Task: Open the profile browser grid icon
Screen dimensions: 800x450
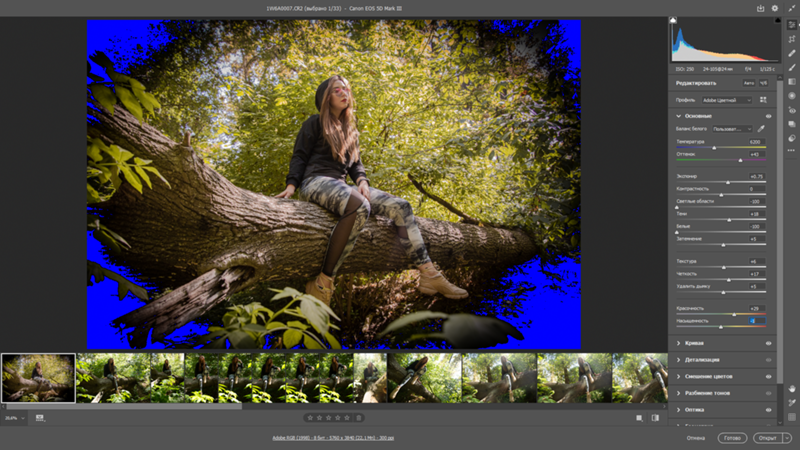Action: pyautogui.click(x=763, y=100)
